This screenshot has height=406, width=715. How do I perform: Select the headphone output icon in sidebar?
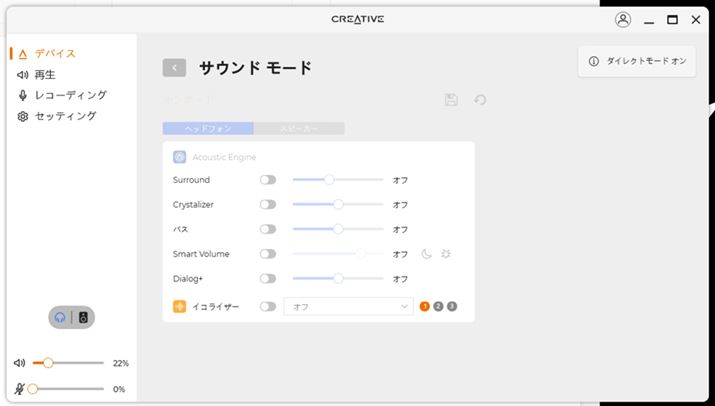click(x=60, y=317)
